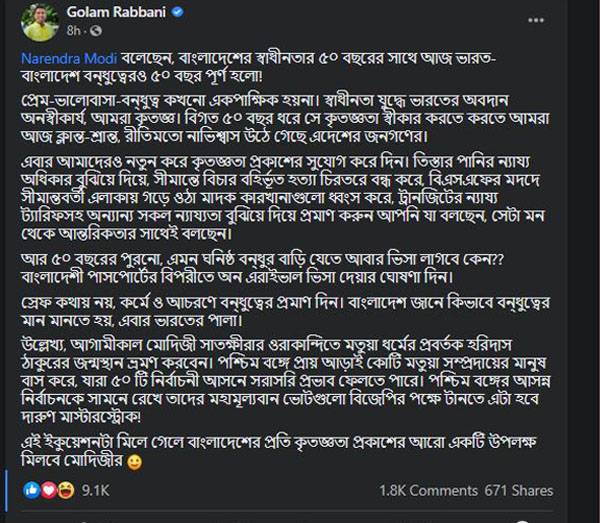Click the paragraph beginning "উল্লেখ্য, আগামীকাল"
Image resolution: width=600 pixels, height=523 pixels.
[290, 387]
